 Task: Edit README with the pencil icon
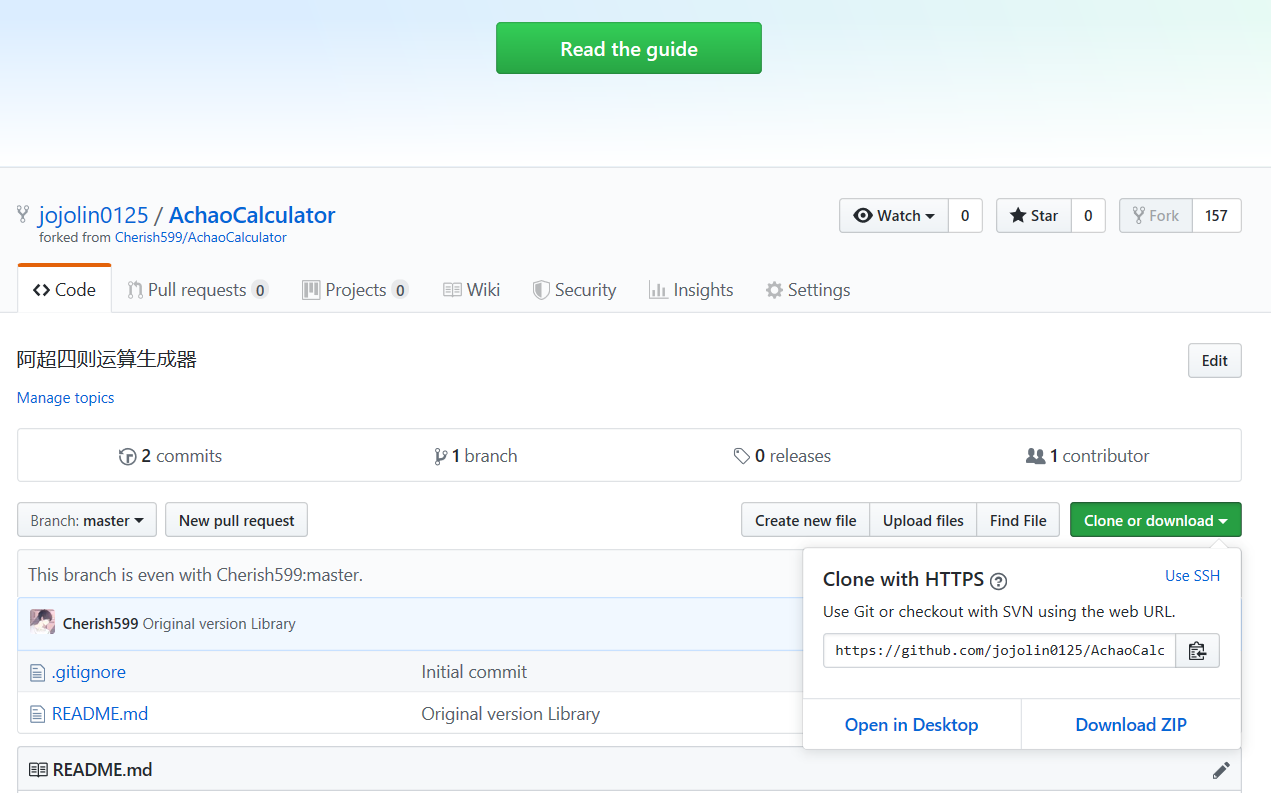(1220, 770)
